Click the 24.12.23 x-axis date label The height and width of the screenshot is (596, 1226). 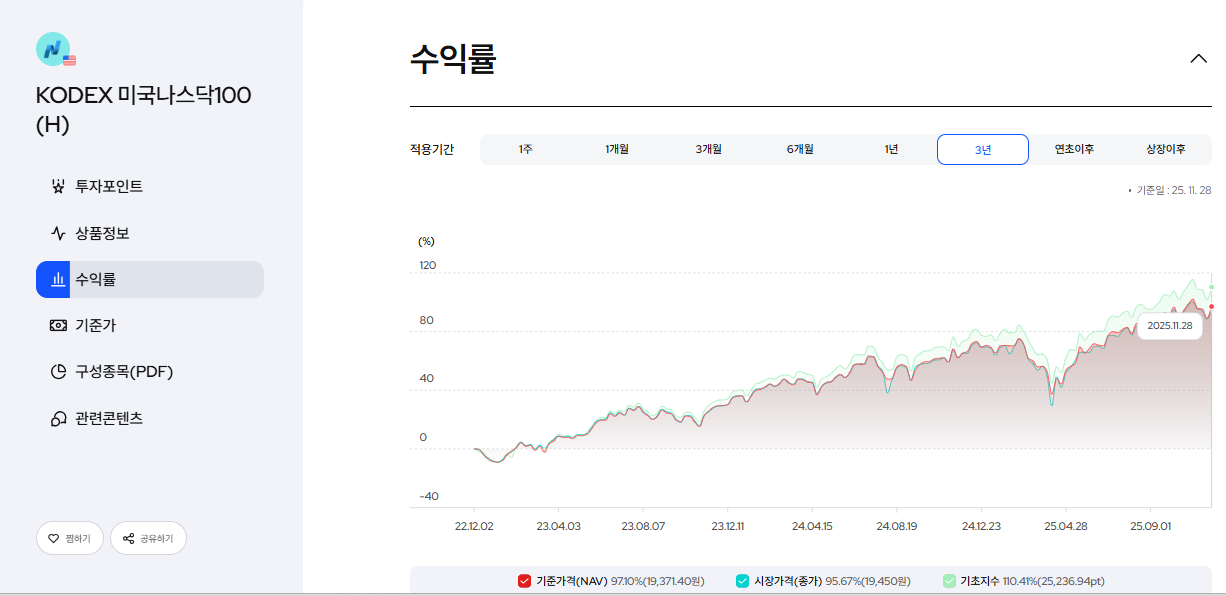point(981,524)
